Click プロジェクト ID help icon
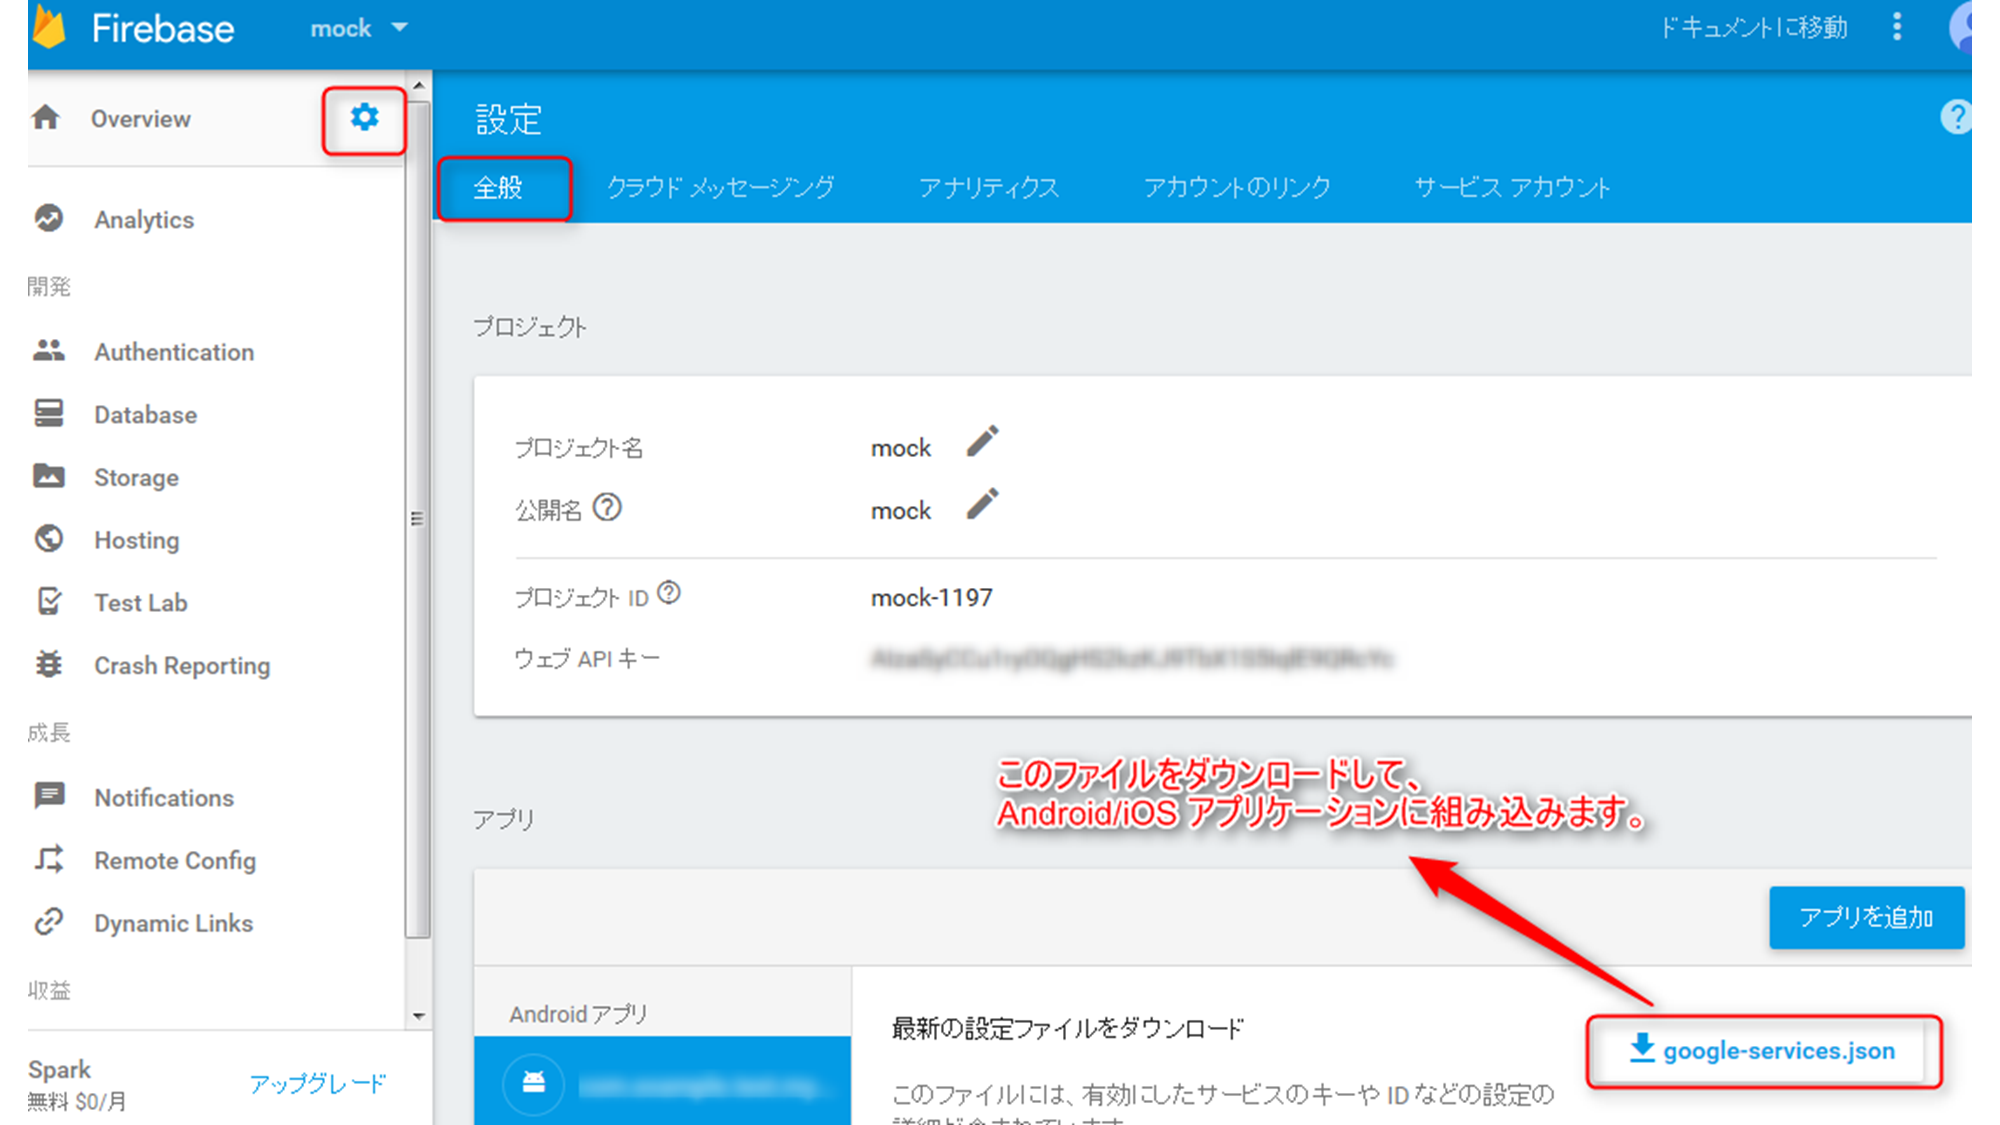 tap(669, 593)
